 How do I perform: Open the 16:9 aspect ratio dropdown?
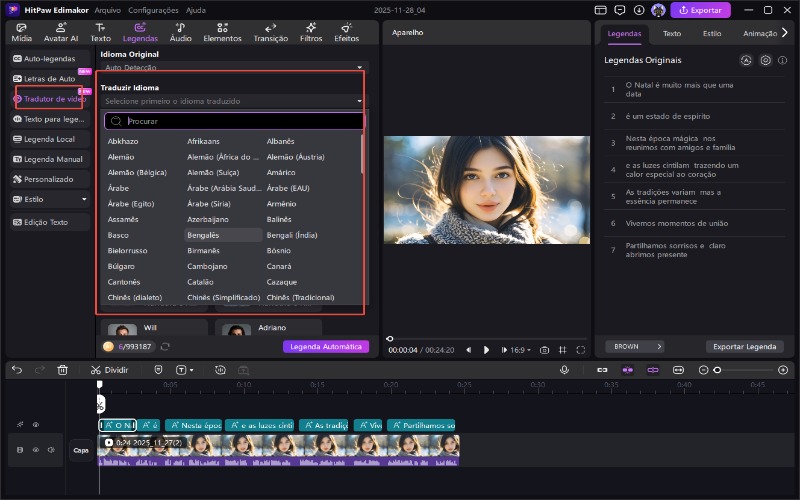pyautogui.click(x=518, y=350)
